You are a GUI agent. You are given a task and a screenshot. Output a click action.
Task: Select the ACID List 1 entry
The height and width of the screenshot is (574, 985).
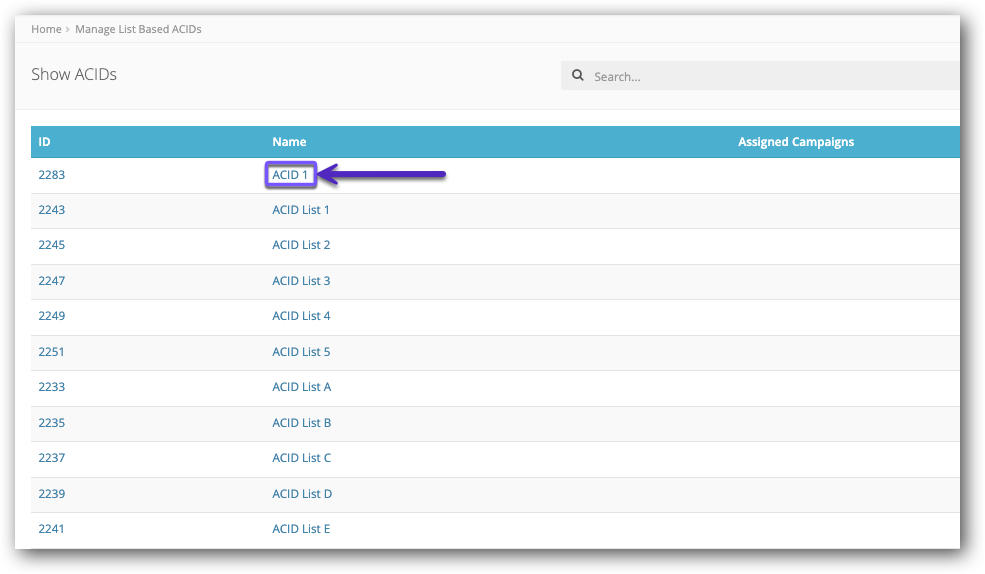[300, 210]
